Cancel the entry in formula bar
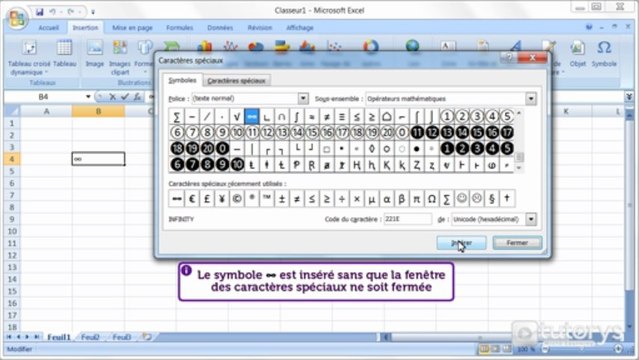Image resolution: width=639 pixels, height=360 pixels. [x=113, y=97]
